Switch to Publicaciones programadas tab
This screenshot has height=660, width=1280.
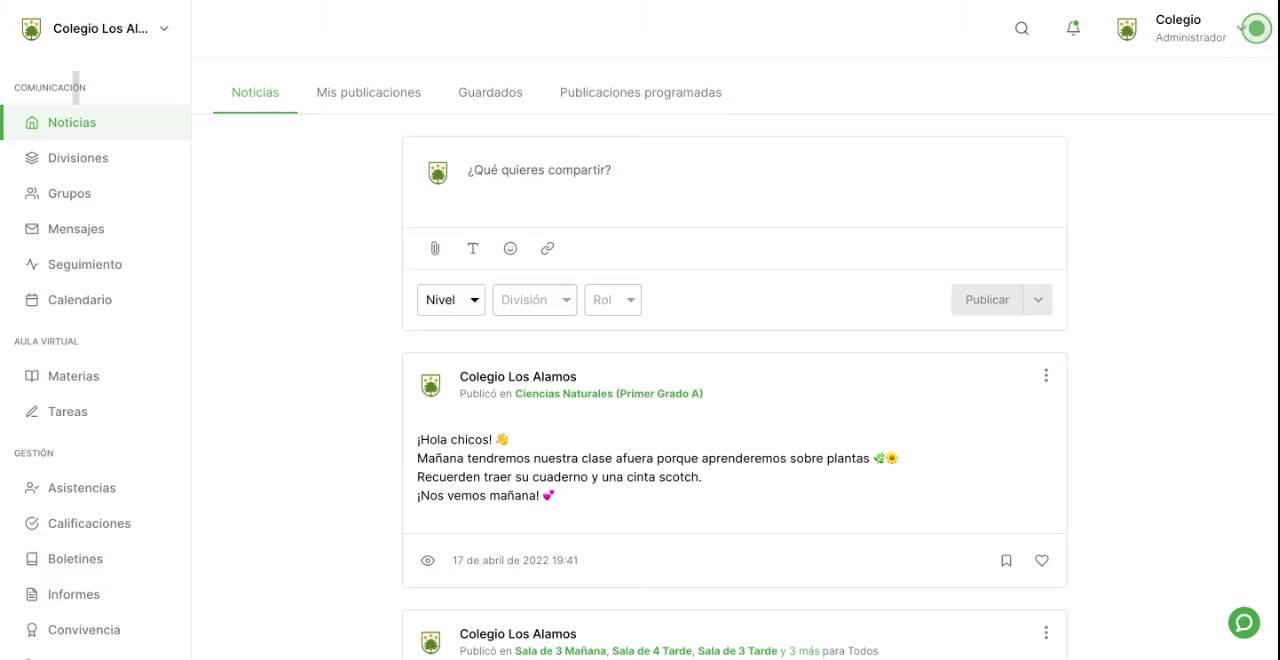(x=641, y=92)
